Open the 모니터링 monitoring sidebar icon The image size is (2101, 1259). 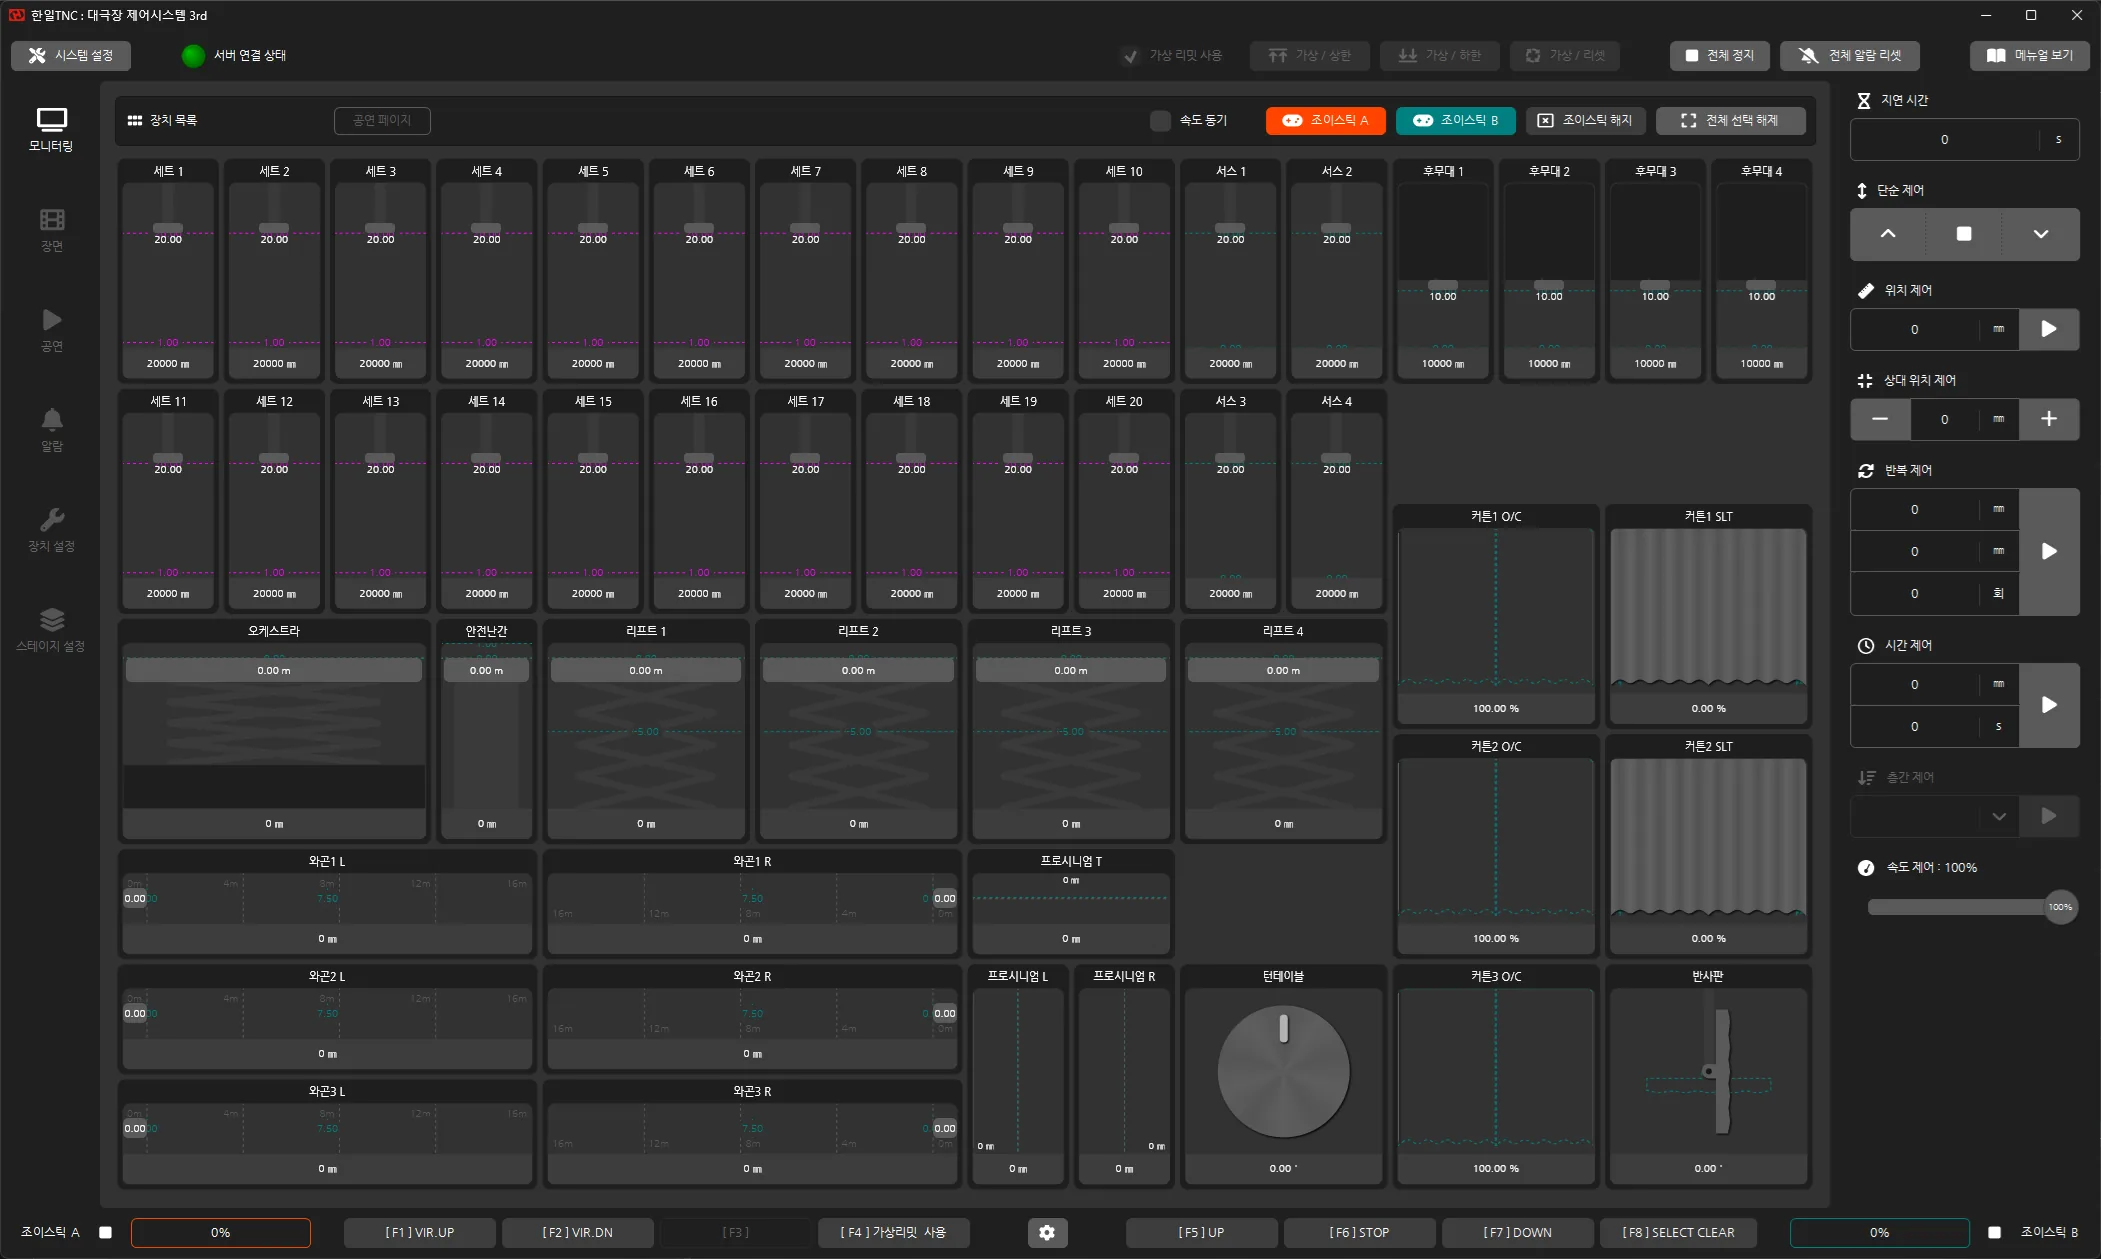(x=51, y=120)
